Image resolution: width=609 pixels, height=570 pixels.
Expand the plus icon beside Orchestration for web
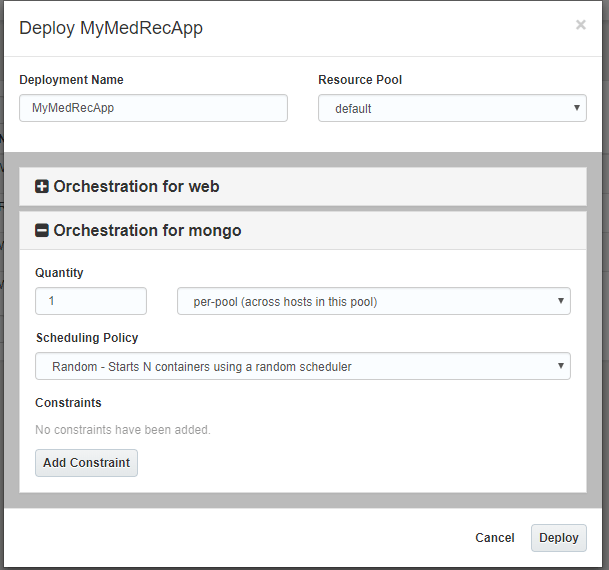pyautogui.click(x=42, y=187)
